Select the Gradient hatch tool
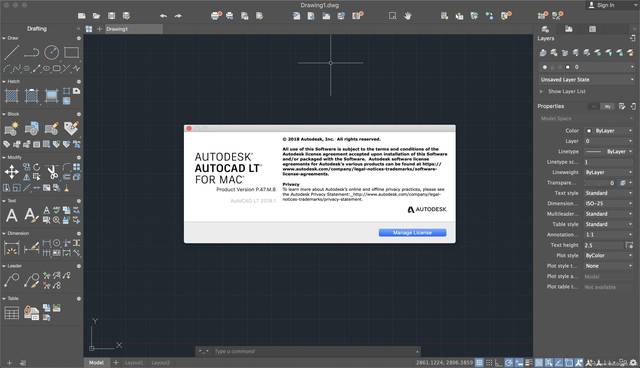The height and width of the screenshot is (368, 640). click(x=51, y=96)
